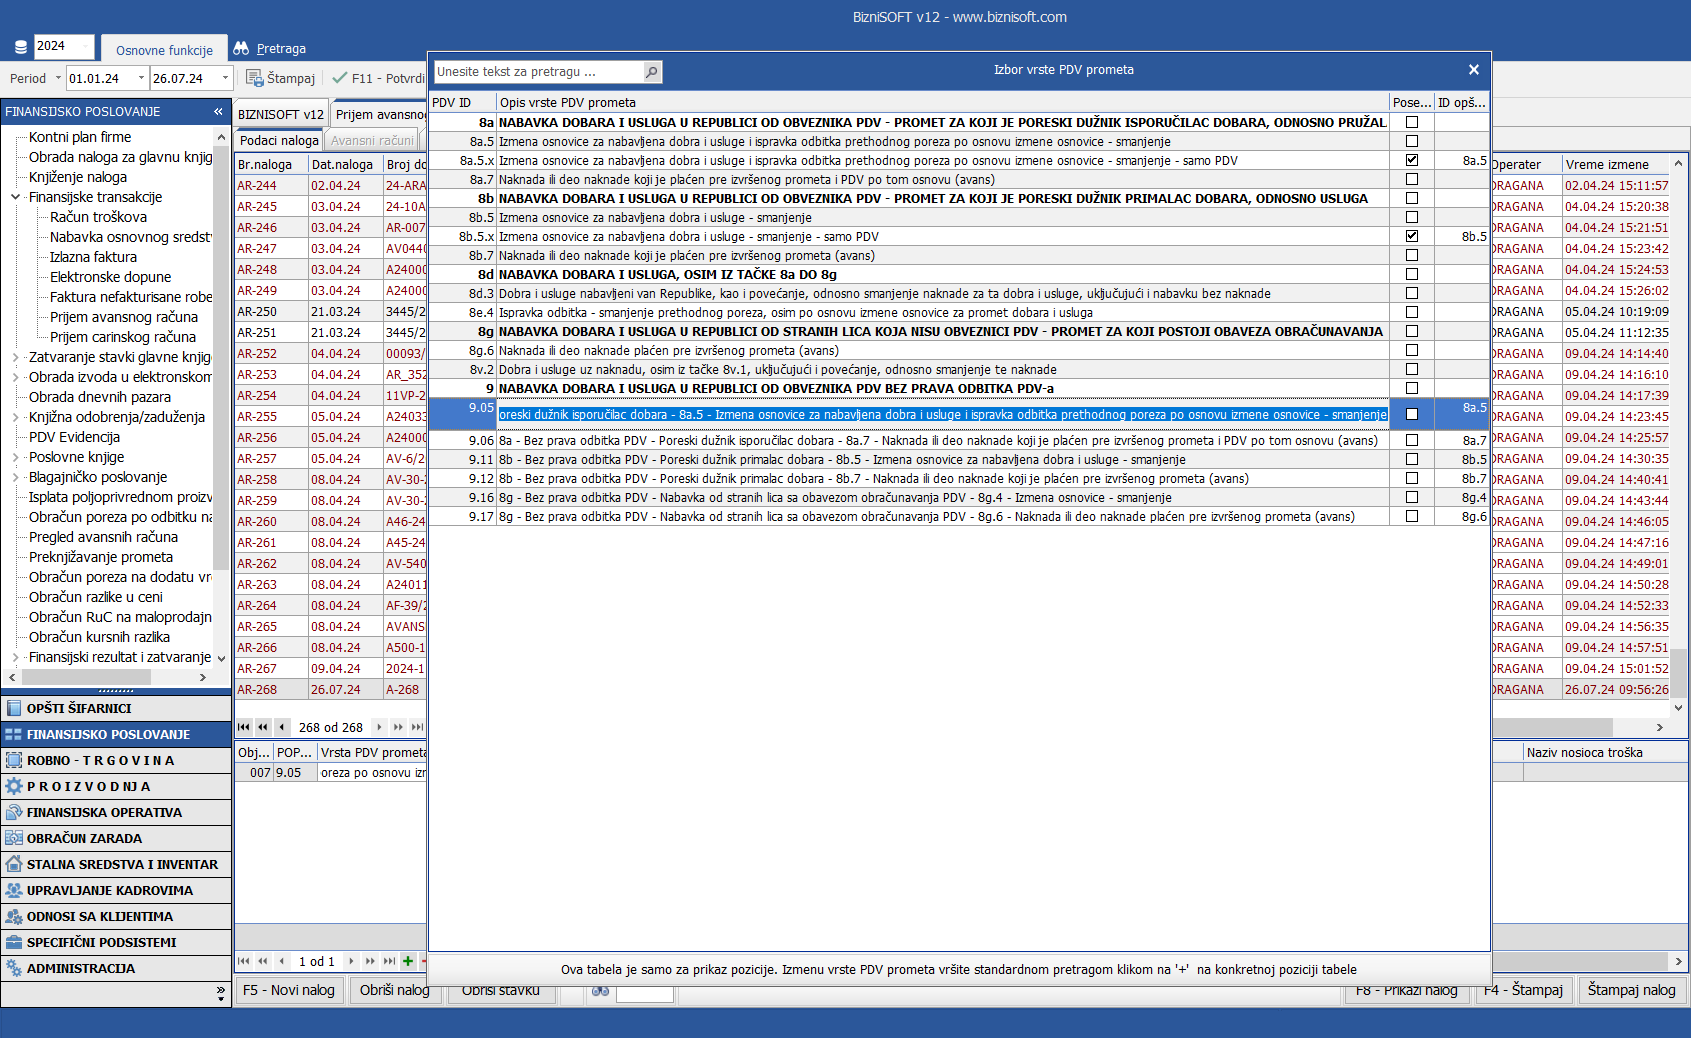Jump to first record in the nalog navigator
The height and width of the screenshot is (1038, 1691).
click(244, 727)
